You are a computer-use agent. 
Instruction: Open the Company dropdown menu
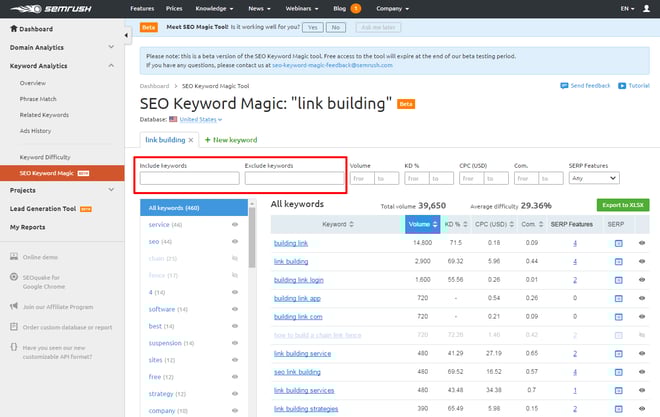[x=392, y=8]
